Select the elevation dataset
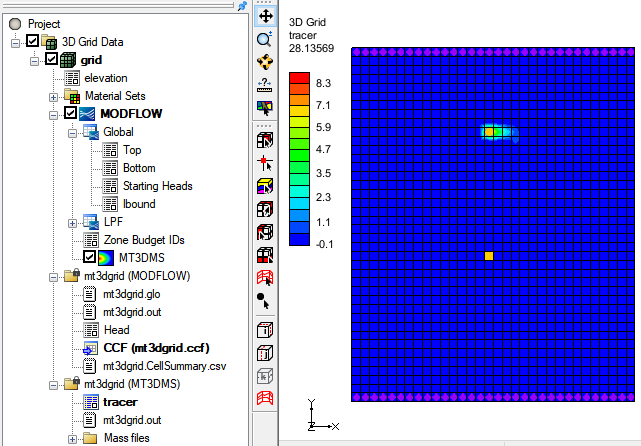This screenshot has height=446, width=641. click(106, 78)
